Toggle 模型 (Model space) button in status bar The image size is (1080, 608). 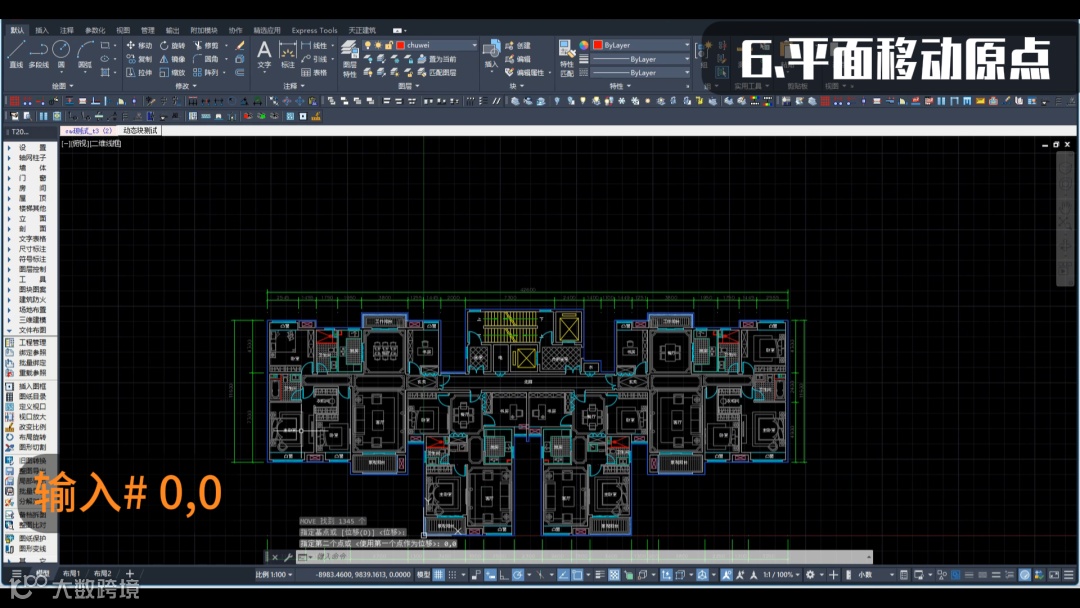[423, 574]
